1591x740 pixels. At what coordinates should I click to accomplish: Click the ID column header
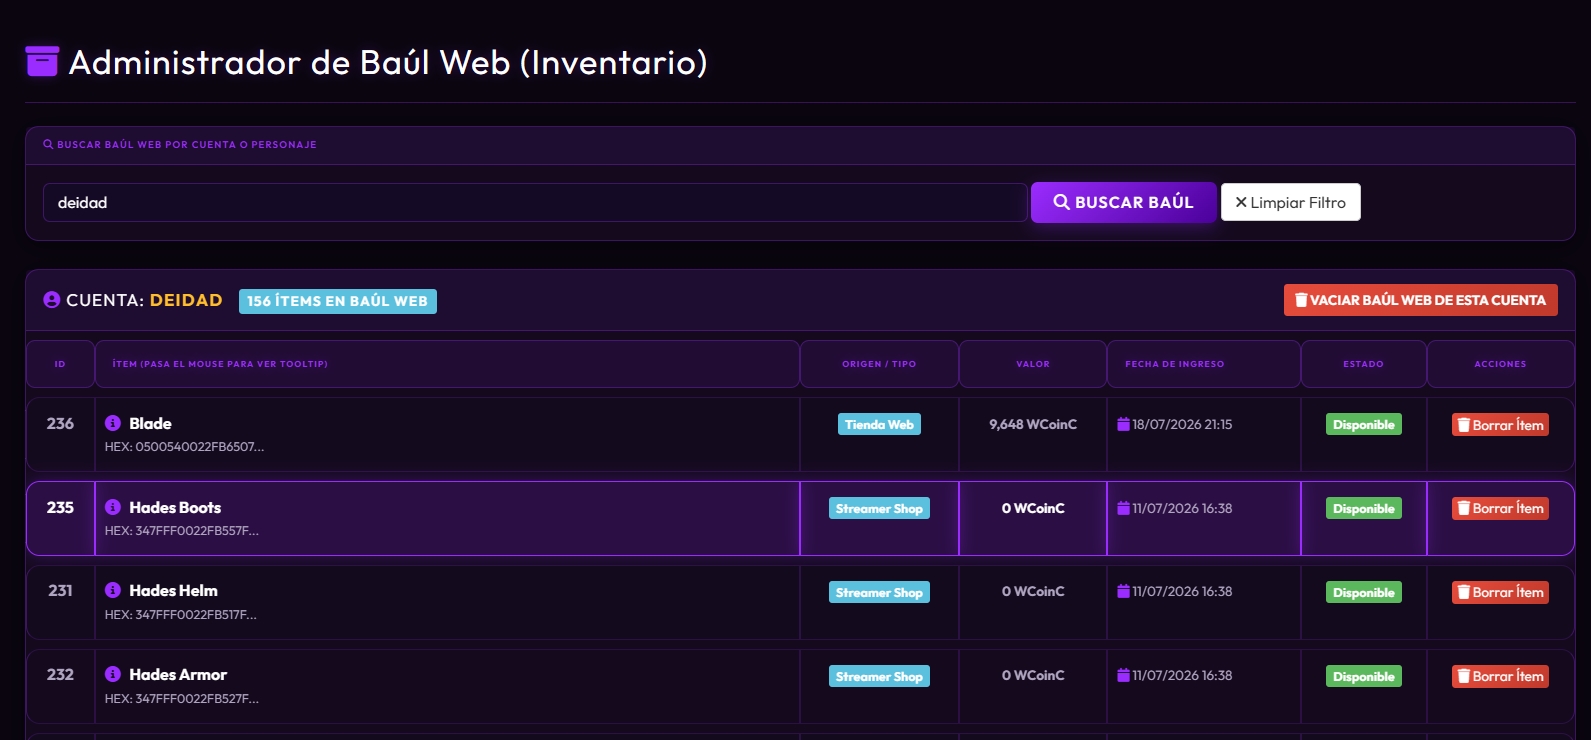pos(60,364)
